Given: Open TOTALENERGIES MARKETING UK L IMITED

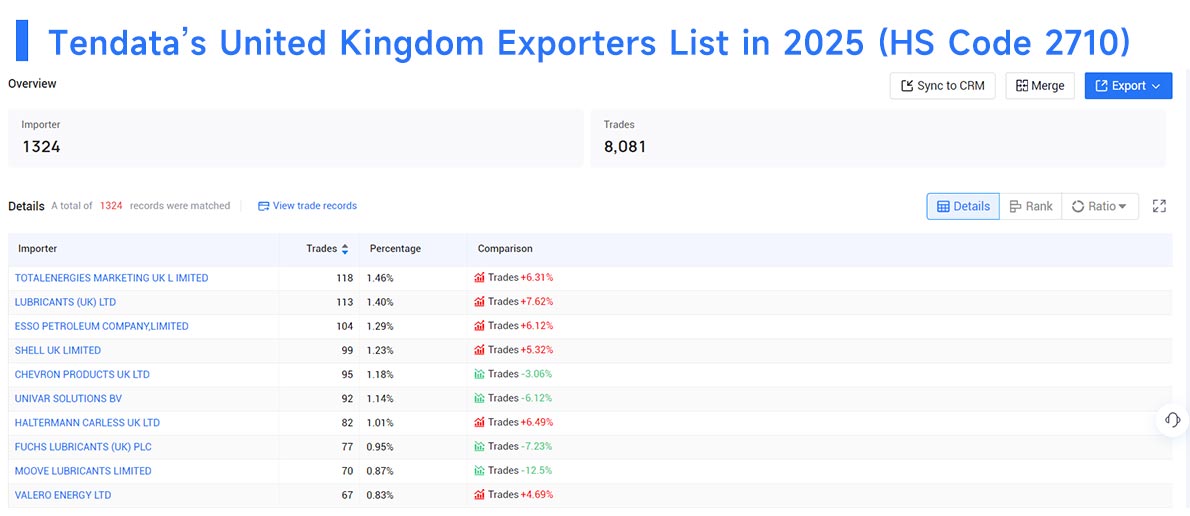Looking at the screenshot, I should tap(112, 278).
